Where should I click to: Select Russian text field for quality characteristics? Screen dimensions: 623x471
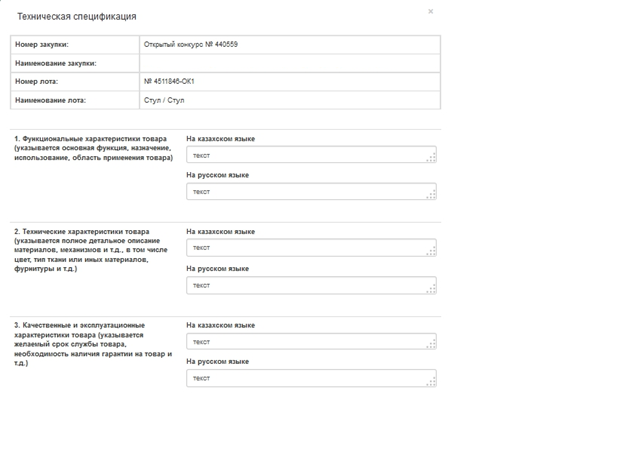tap(310, 378)
